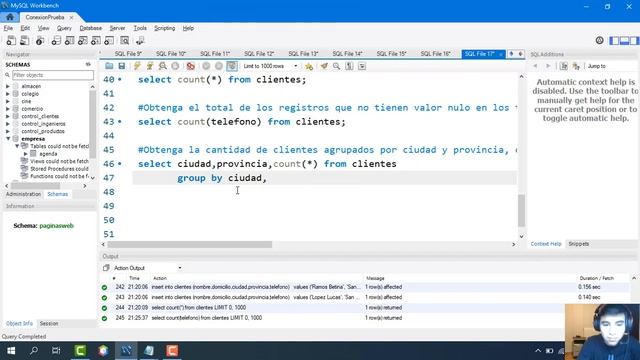Click the stop execution icon
The height and width of the screenshot is (360, 640).
(175, 66)
